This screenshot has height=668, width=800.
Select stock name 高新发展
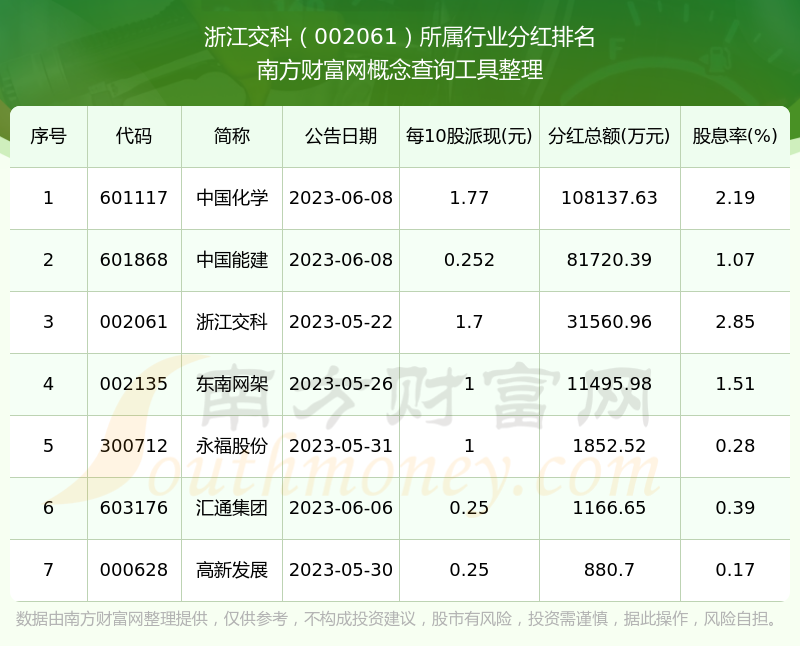232,570
